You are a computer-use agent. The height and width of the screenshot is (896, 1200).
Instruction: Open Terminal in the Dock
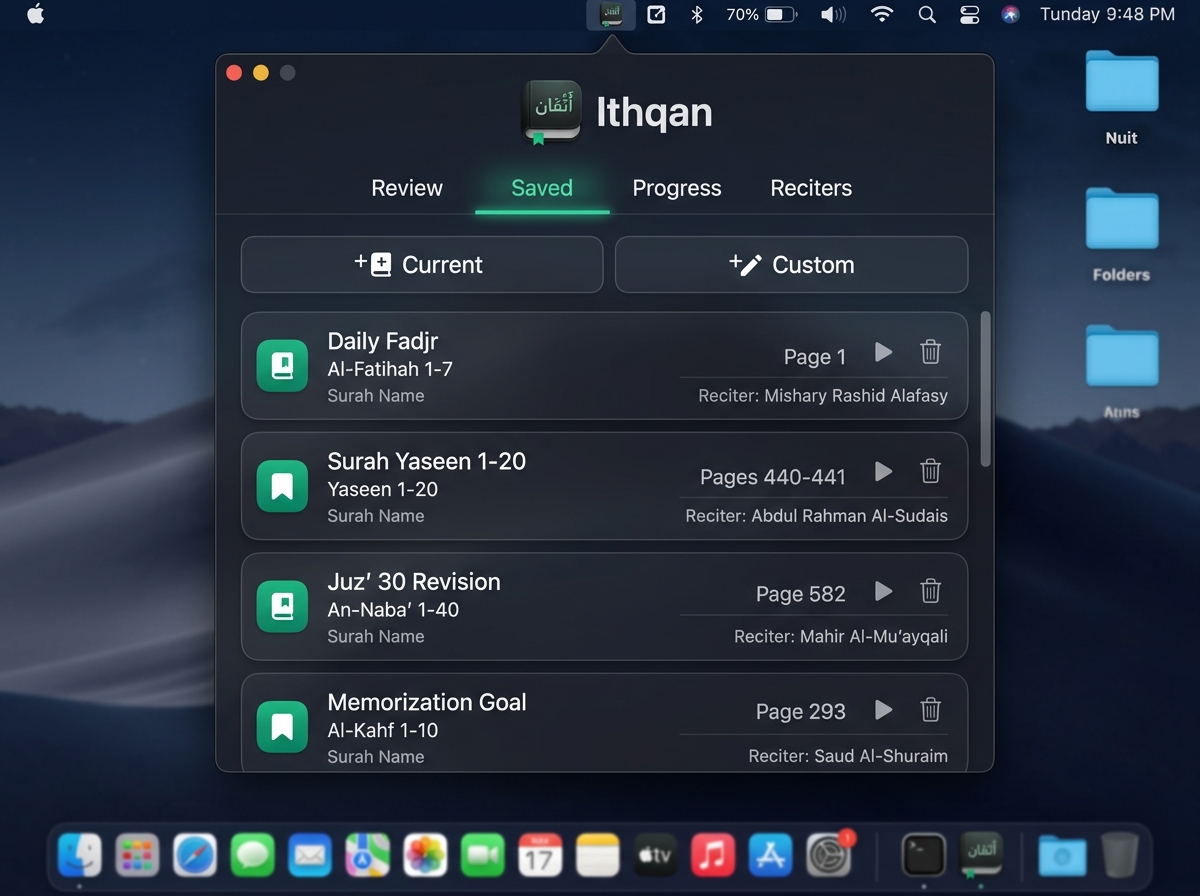click(x=923, y=856)
